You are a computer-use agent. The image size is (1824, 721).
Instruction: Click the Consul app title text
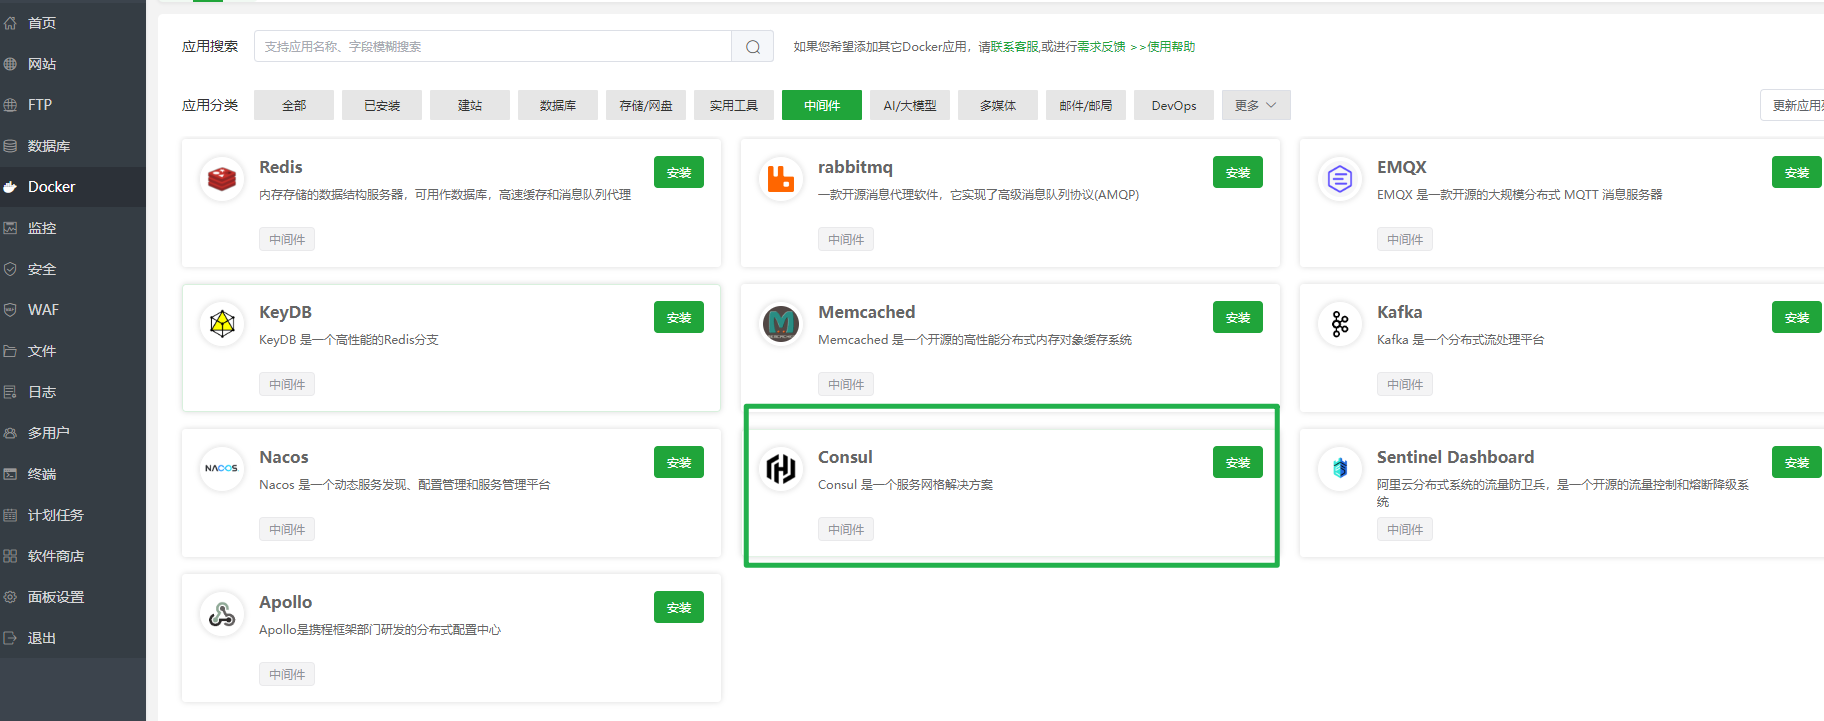845,457
